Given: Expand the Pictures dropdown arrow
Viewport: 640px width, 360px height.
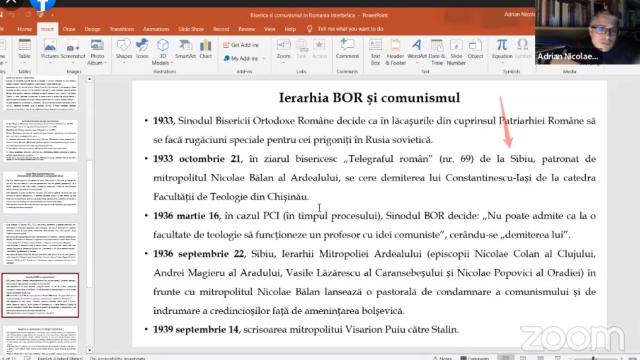Looking at the screenshot, I should point(50,63).
